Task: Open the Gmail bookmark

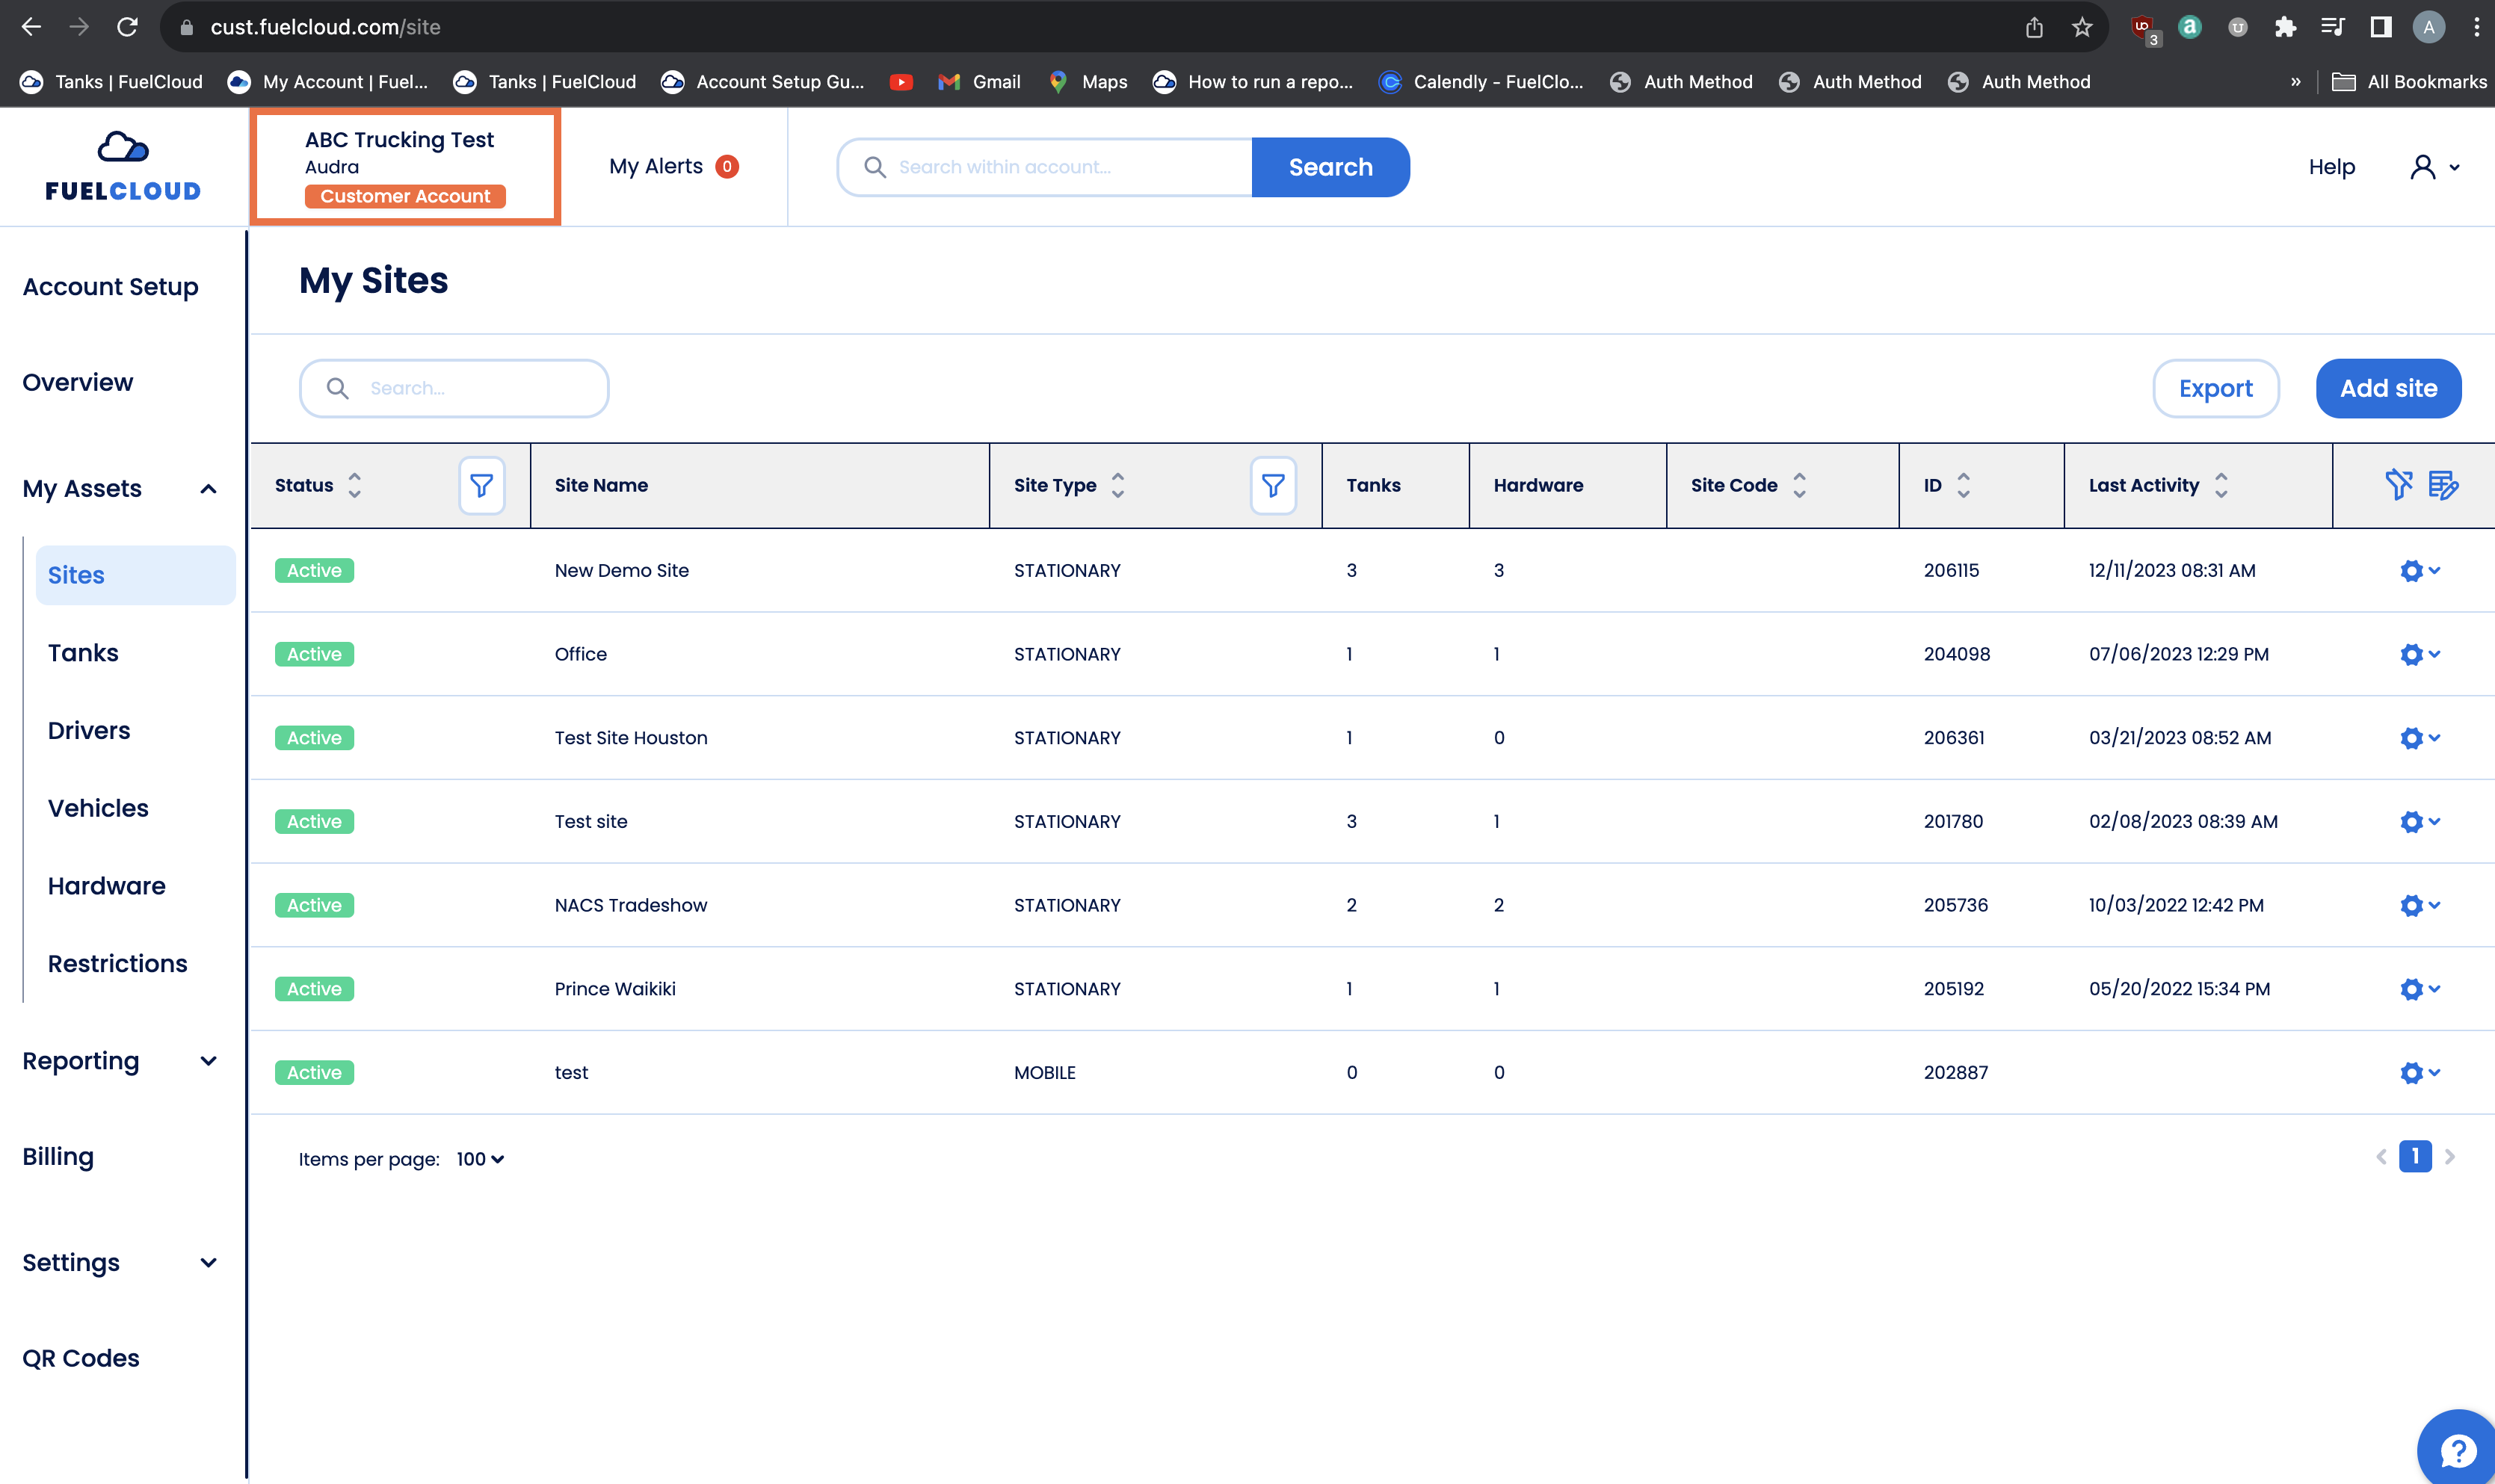Action: 980,82
